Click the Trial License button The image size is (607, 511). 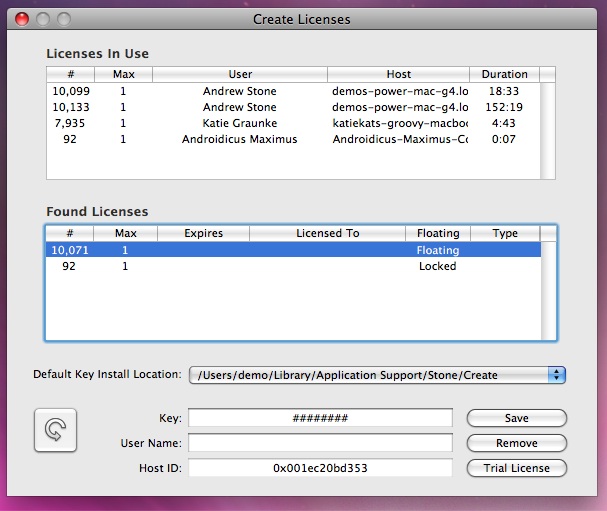pos(517,468)
